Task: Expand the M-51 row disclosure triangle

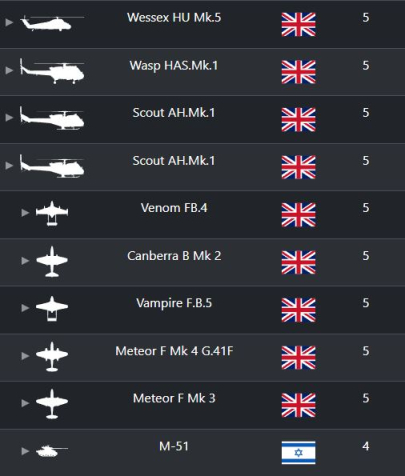Action: [x=25, y=451]
